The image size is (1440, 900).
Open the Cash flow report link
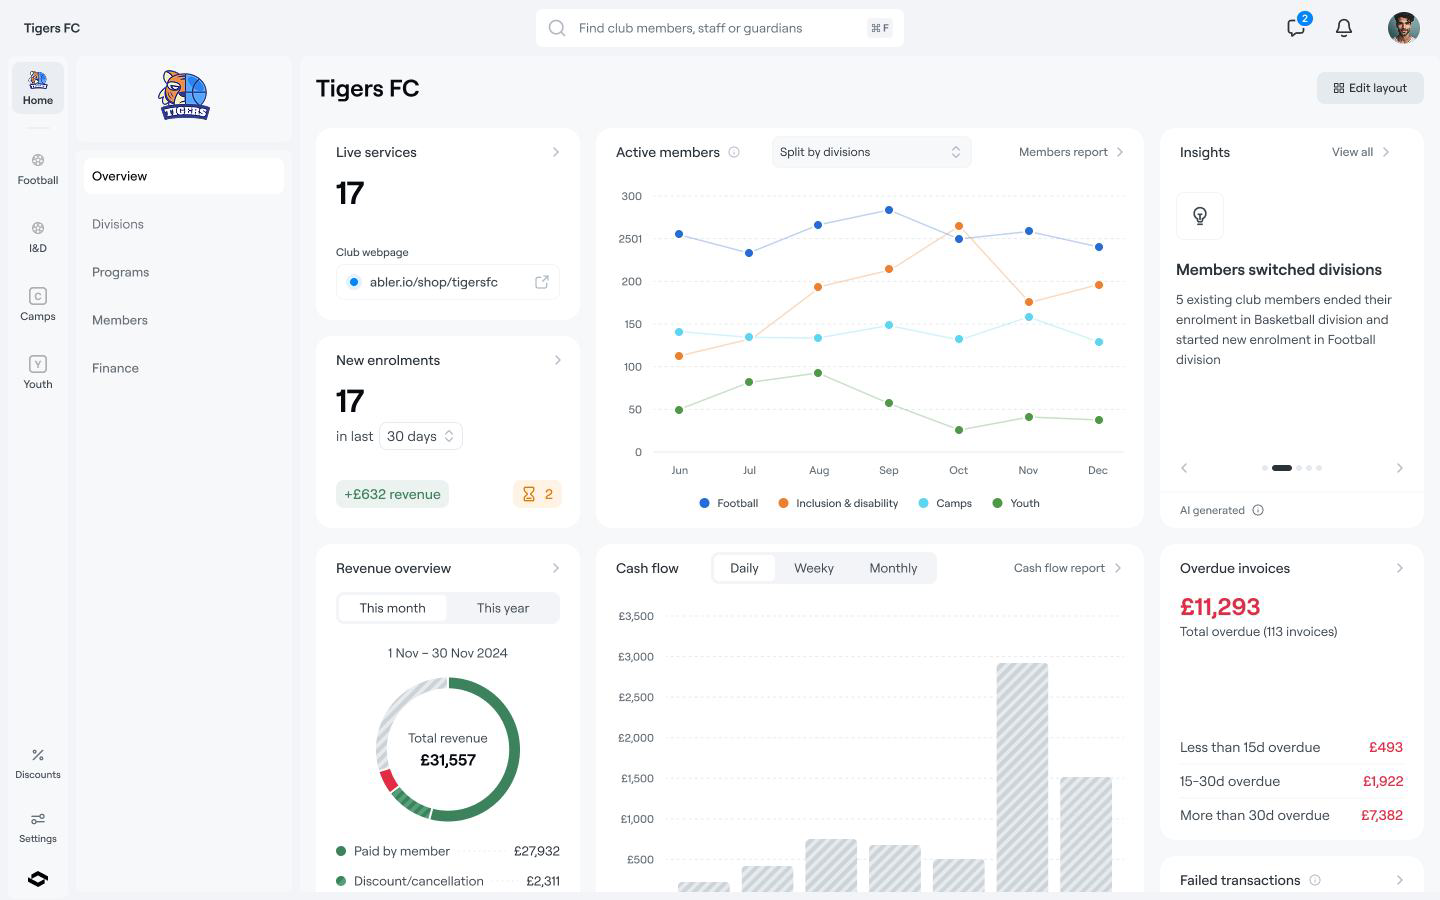(1068, 568)
